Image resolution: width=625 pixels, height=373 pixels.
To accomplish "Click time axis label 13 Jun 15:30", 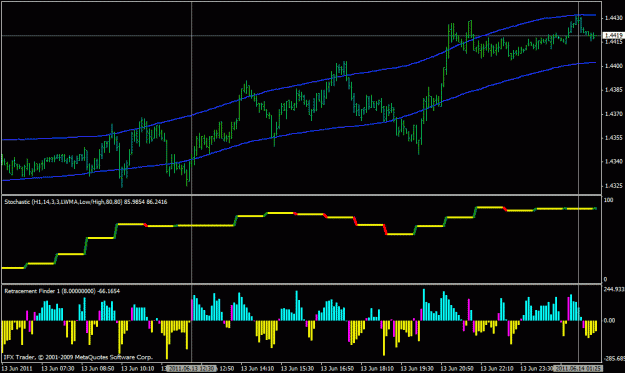I will click(x=297, y=369).
